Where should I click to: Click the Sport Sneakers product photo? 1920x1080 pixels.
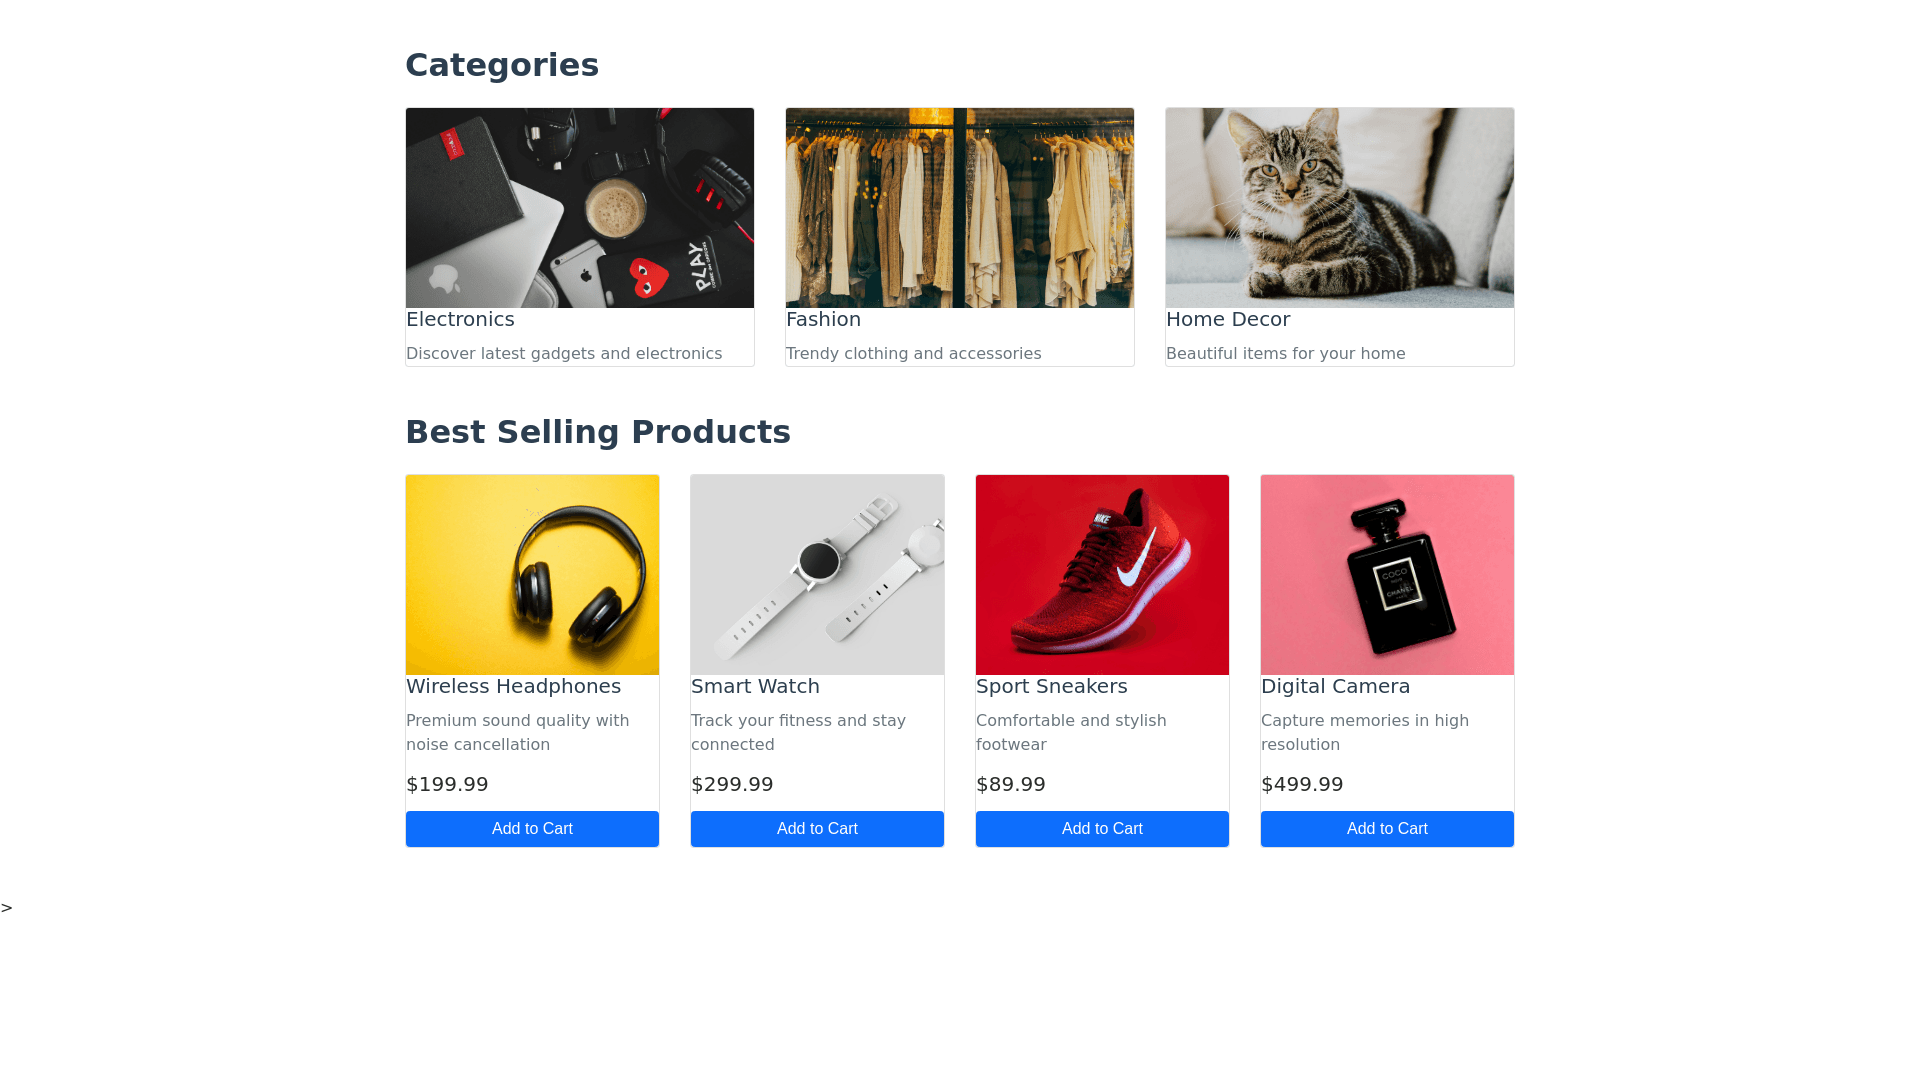1102,575
